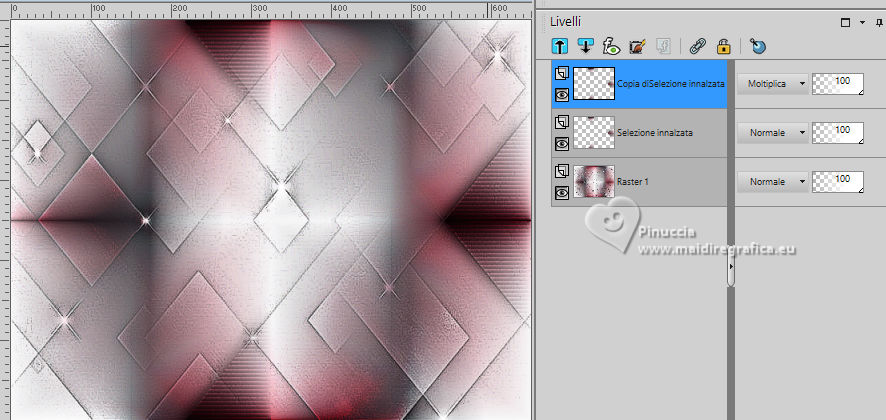This screenshot has height=420, width=886.
Task: Open blend mode dropdown for Selezione innalzata
Action: 772,133
